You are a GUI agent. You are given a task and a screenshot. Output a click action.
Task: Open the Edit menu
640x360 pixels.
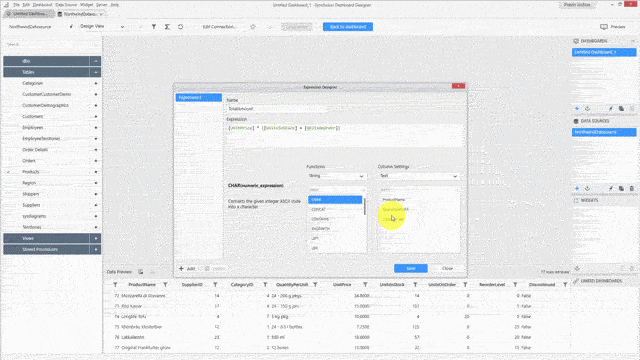pyautogui.click(x=26, y=5)
